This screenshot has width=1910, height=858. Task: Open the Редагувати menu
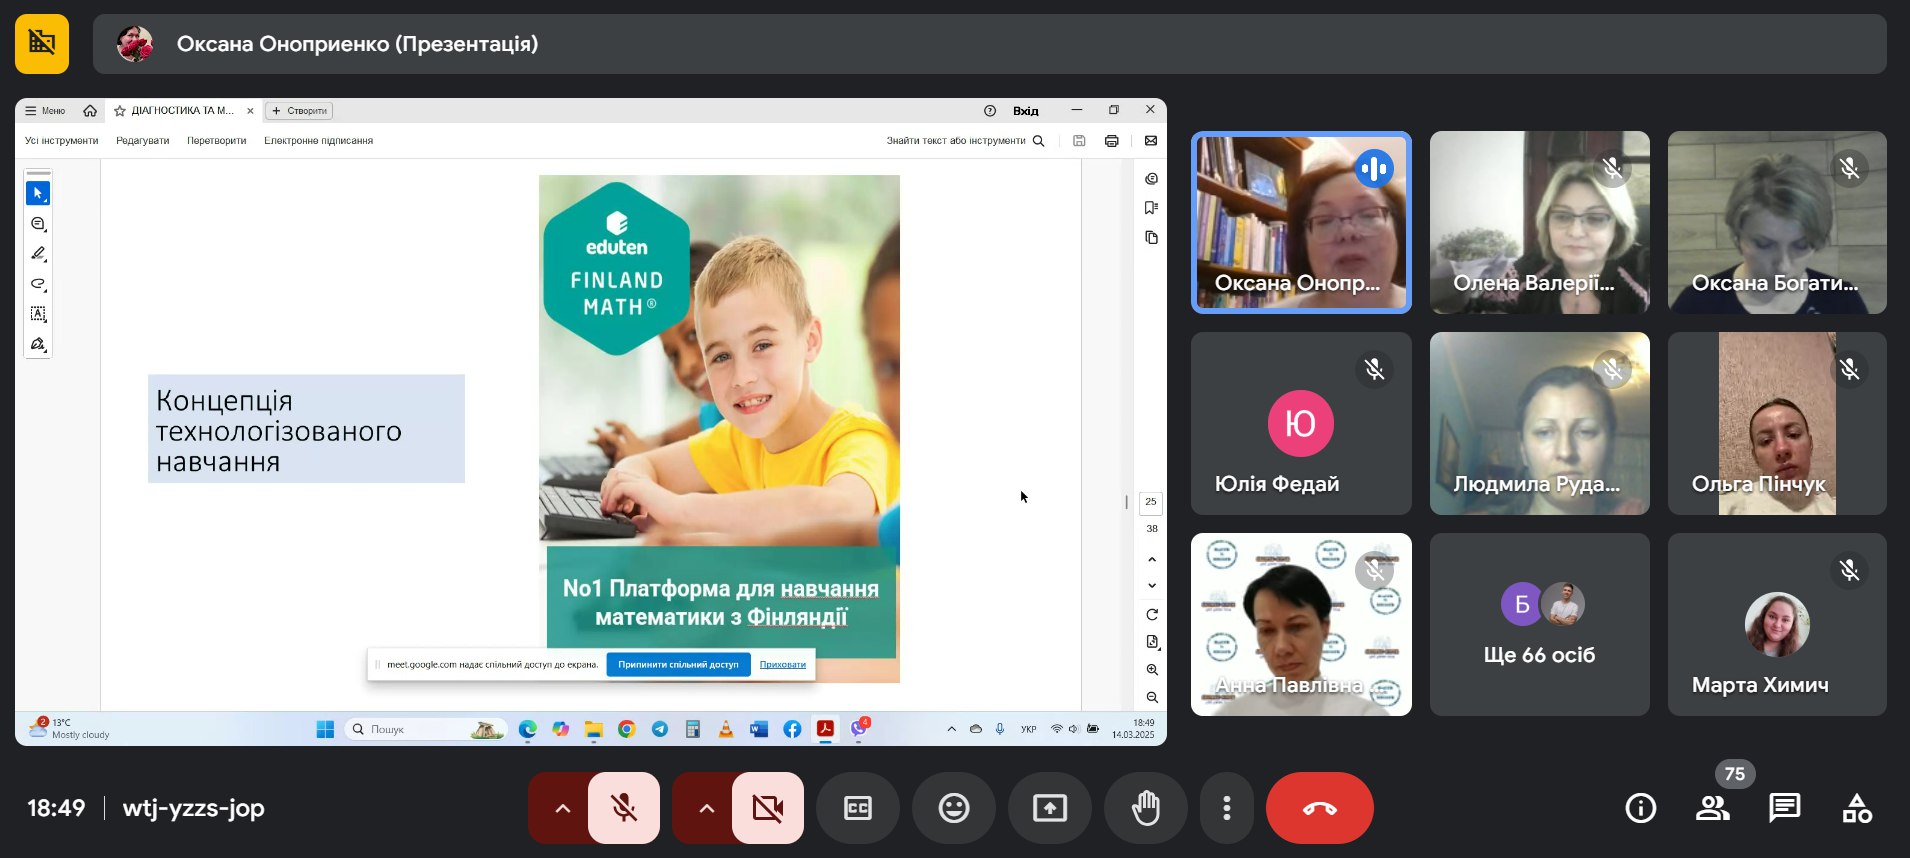[143, 141]
